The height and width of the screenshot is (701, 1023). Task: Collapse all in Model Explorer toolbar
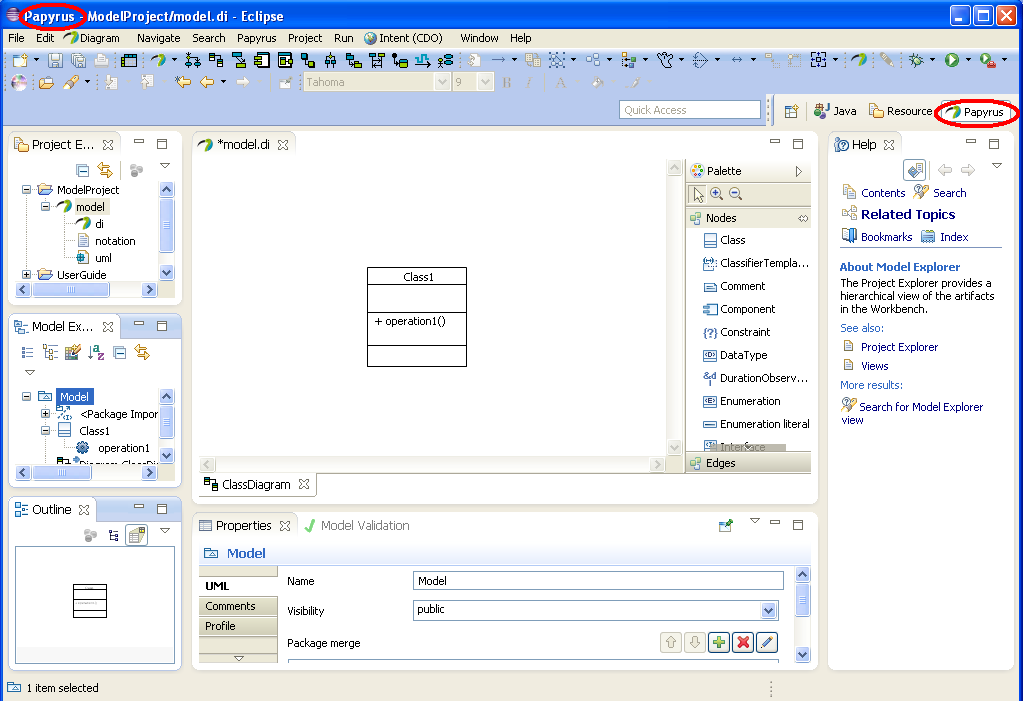click(x=120, y=353)
